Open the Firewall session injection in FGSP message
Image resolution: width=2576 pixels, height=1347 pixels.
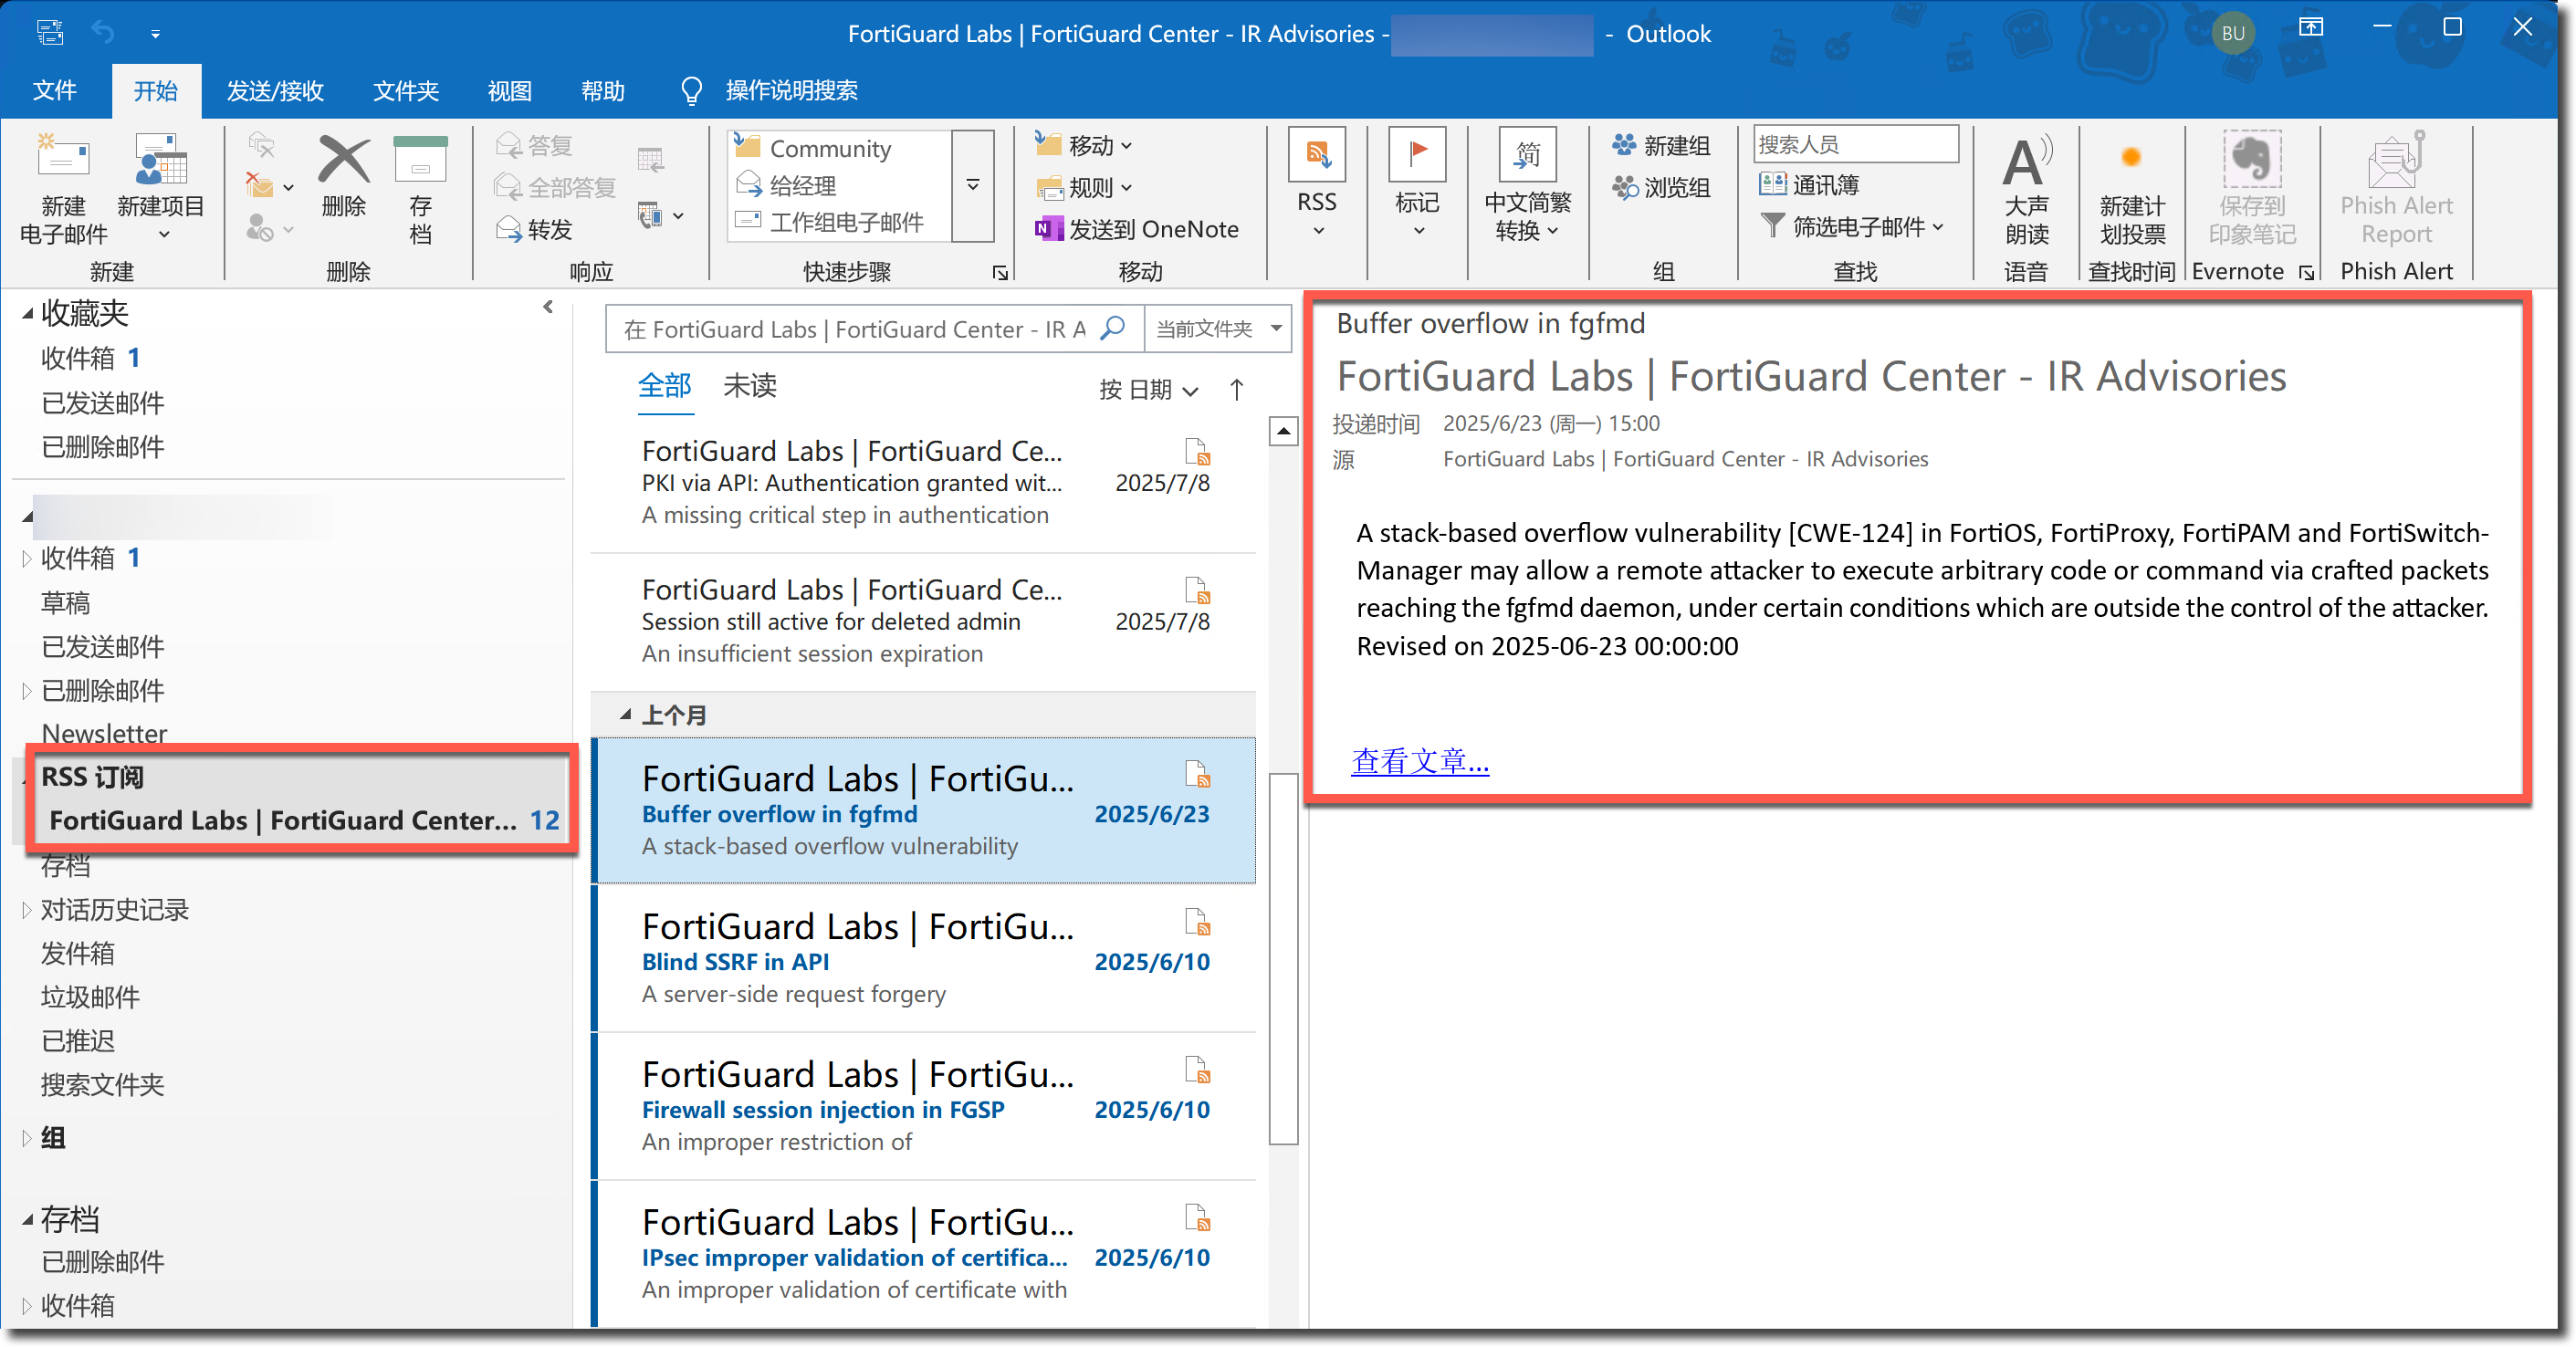[x=924, y=1106]
